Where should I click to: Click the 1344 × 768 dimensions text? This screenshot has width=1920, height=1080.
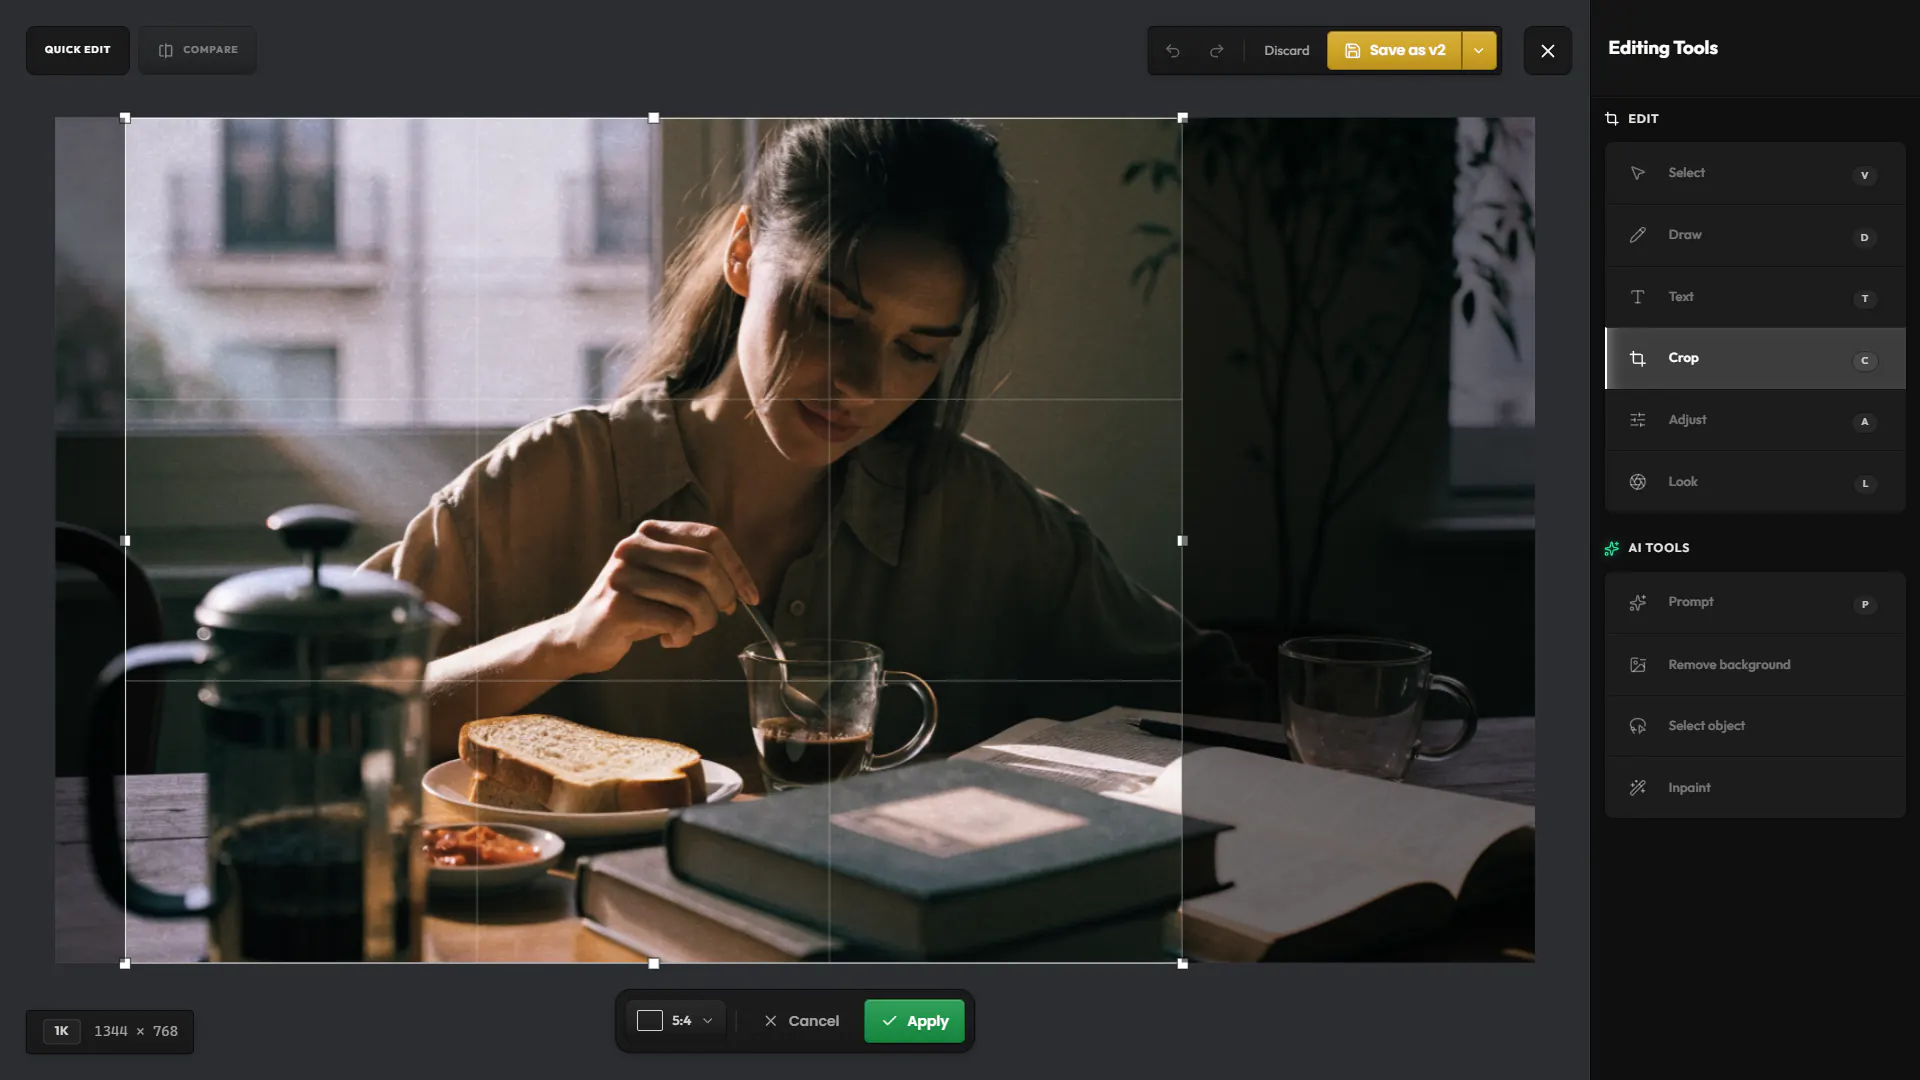[x=136, y=1031]
